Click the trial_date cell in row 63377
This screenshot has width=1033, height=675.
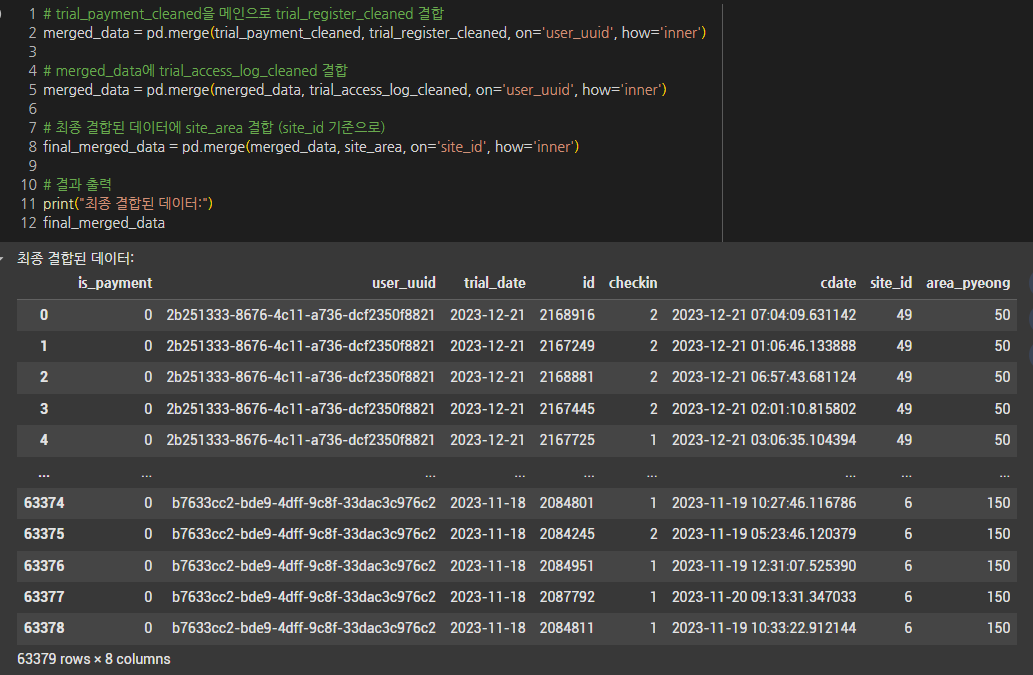[x=488, y=597]
